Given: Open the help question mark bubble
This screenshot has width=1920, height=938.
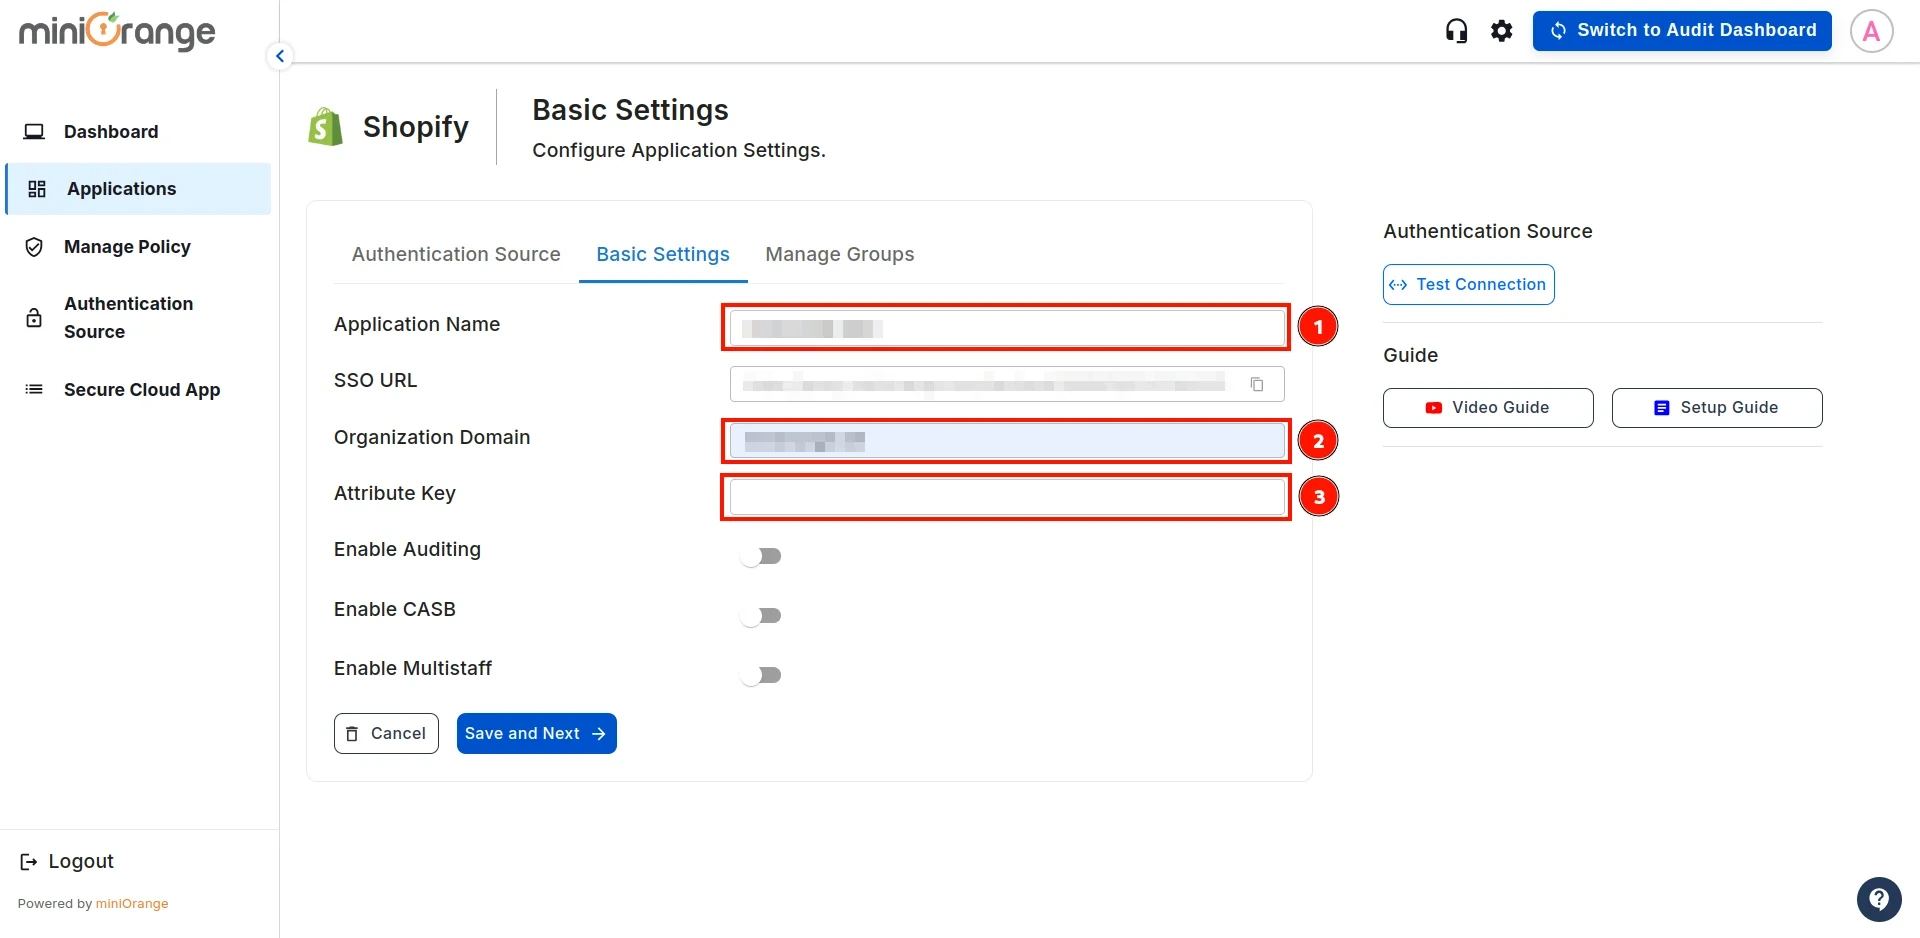Looking at the screenshot, I should pyautogui.click(x=1878, y=899).
